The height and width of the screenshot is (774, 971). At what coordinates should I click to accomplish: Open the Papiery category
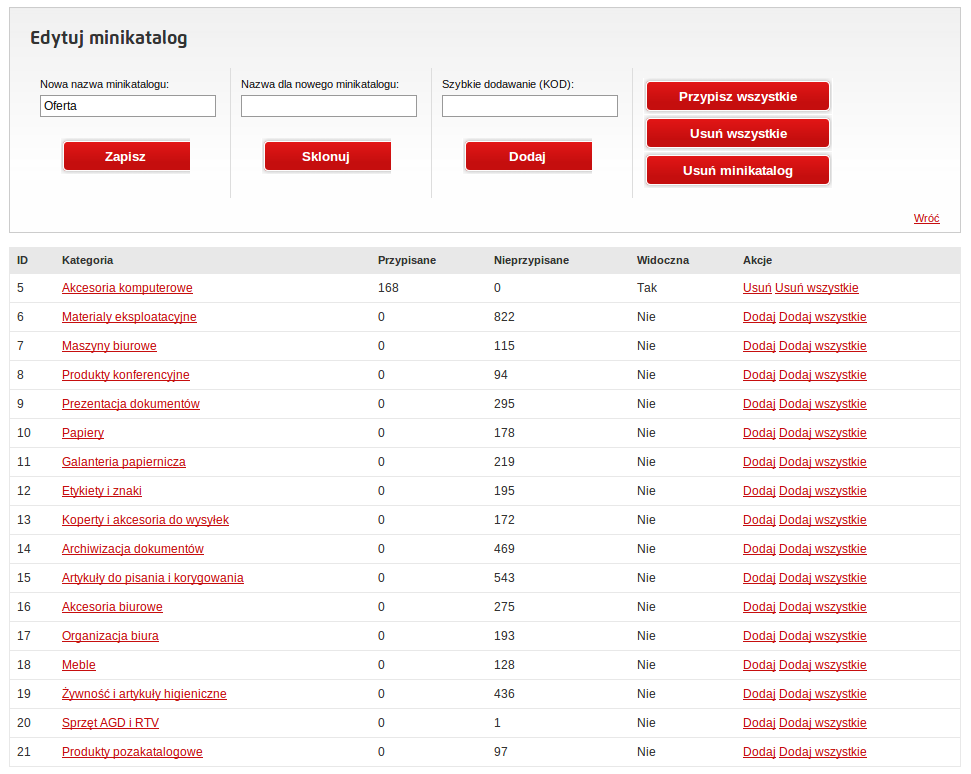(x=83, y=433)
